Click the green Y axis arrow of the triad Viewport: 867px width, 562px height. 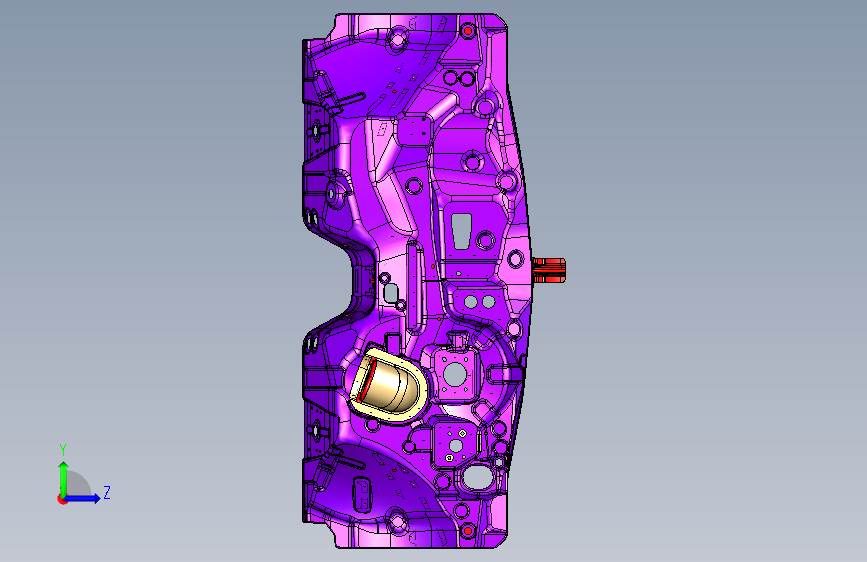(64, 478)
